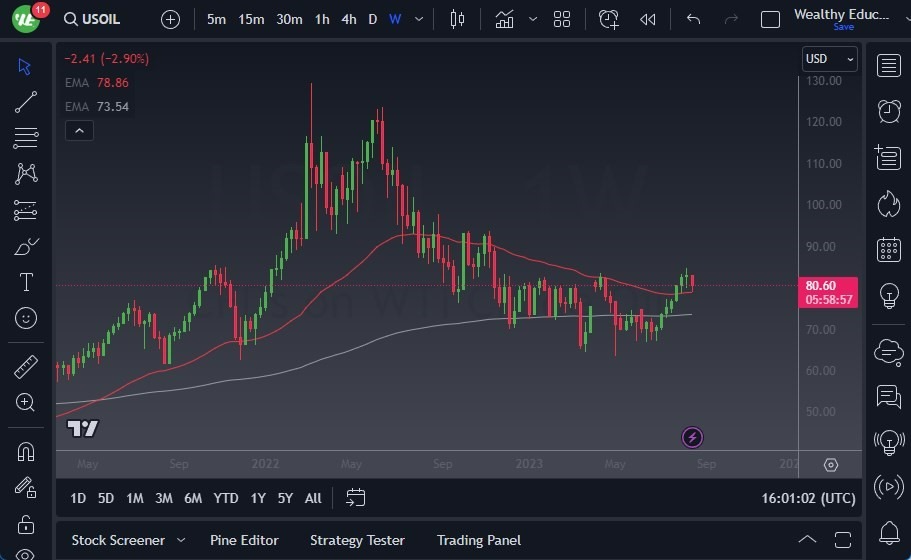Select the XABCD pattern tool

pyautogui.click(x=26, y=174)
